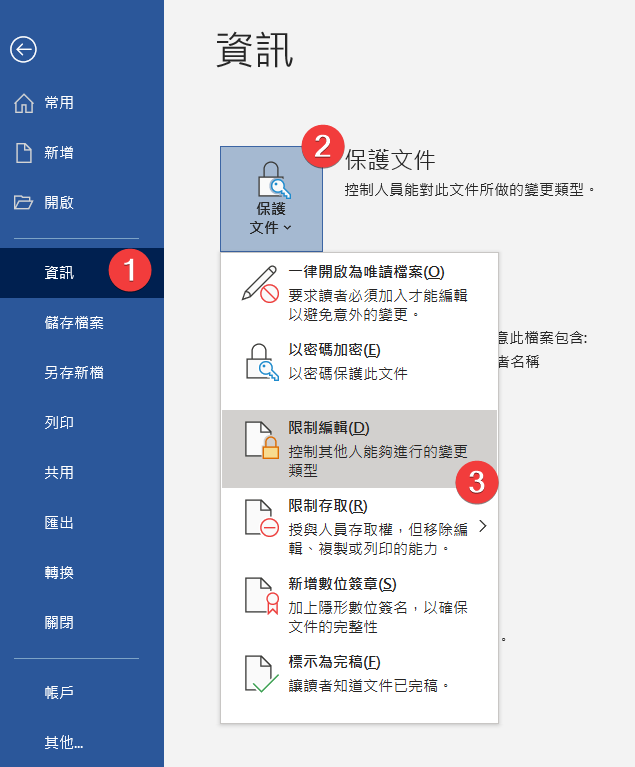Open 帳戶 settings in the sidebar

point(59,692)
